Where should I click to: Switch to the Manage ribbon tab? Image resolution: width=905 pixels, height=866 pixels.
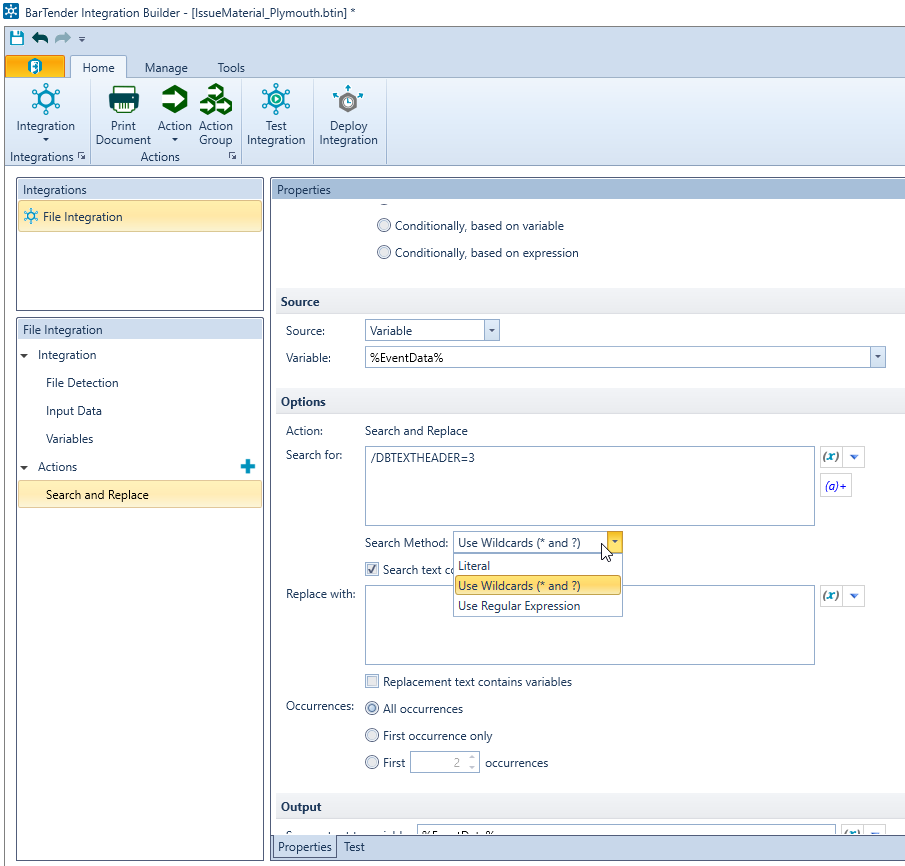(x=166, y=68)
